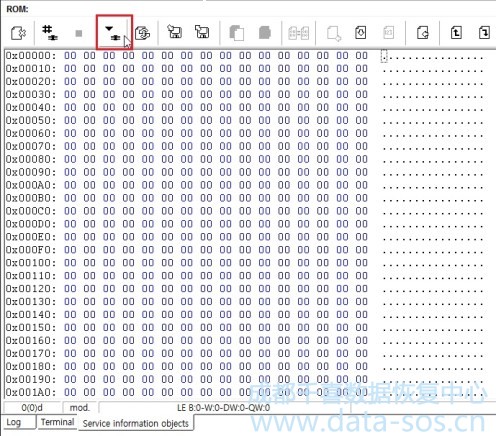Click the address label 0x000D0:
The height and width of the screenshot is (436, 496).
[31, 224]
